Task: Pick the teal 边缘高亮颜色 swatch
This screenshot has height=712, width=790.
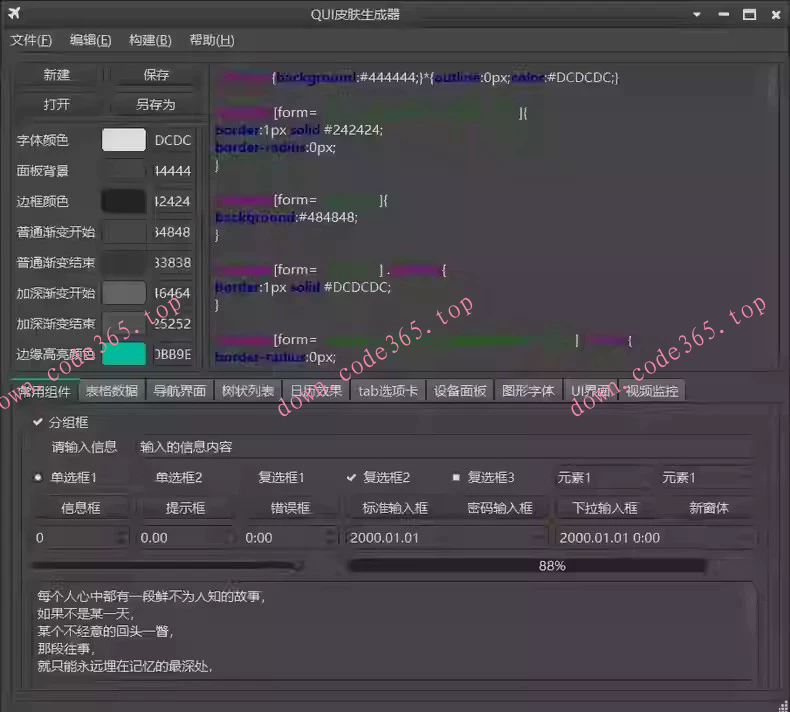Action: point(124,354)
